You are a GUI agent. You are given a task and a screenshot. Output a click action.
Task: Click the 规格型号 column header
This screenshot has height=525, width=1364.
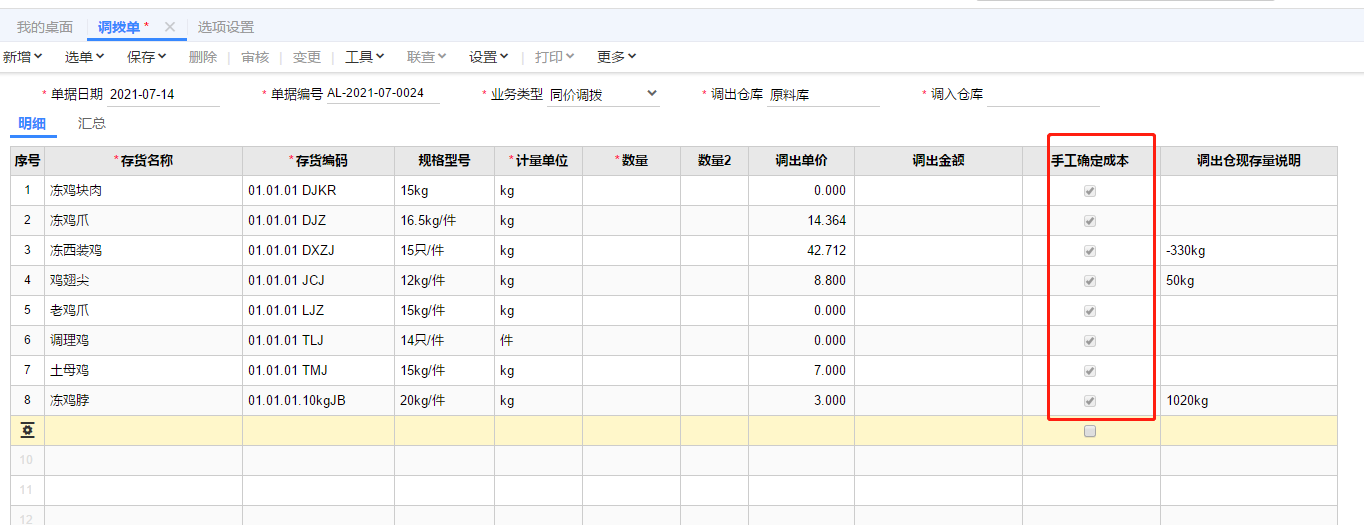point(445,161)
